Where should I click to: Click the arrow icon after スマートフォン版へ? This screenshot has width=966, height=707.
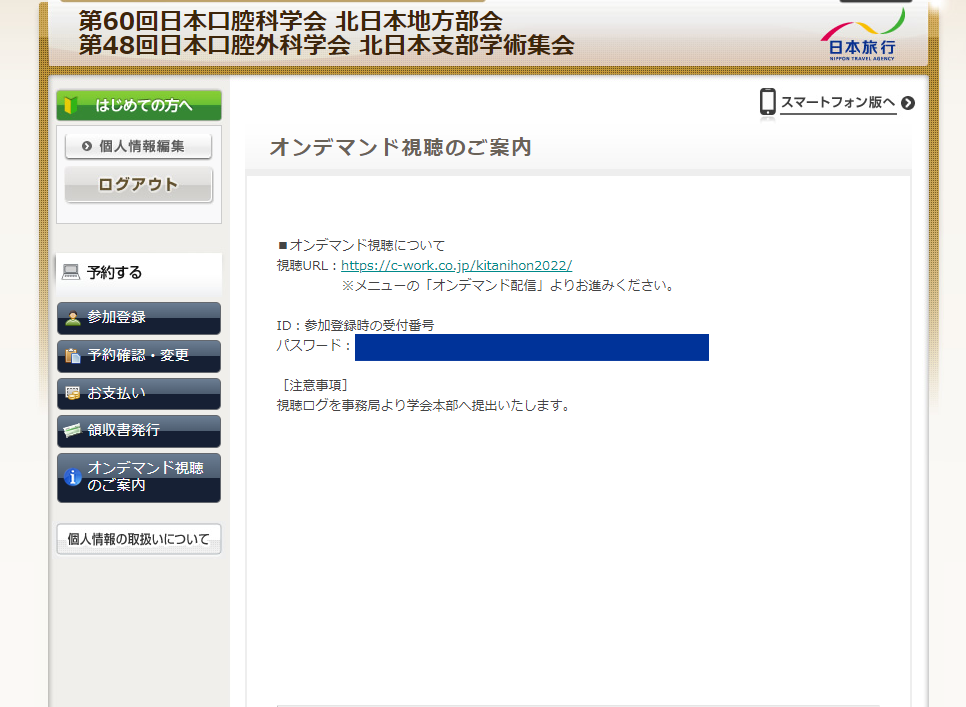coord(907,103)
